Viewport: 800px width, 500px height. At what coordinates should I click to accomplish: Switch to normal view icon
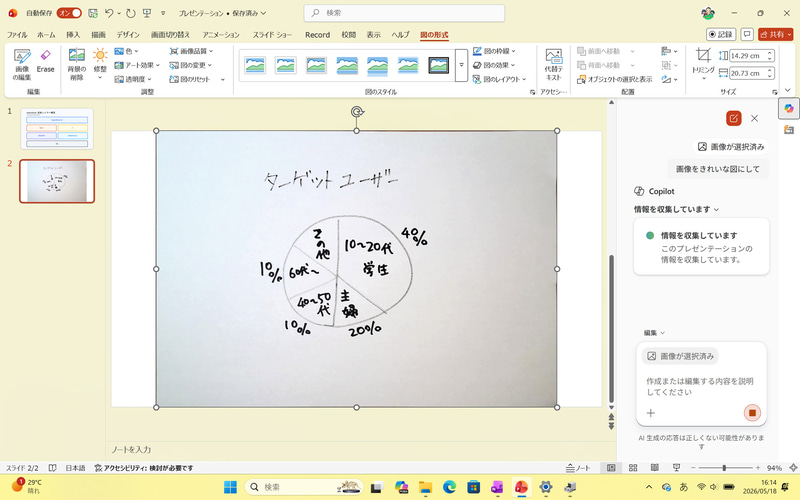611,468
